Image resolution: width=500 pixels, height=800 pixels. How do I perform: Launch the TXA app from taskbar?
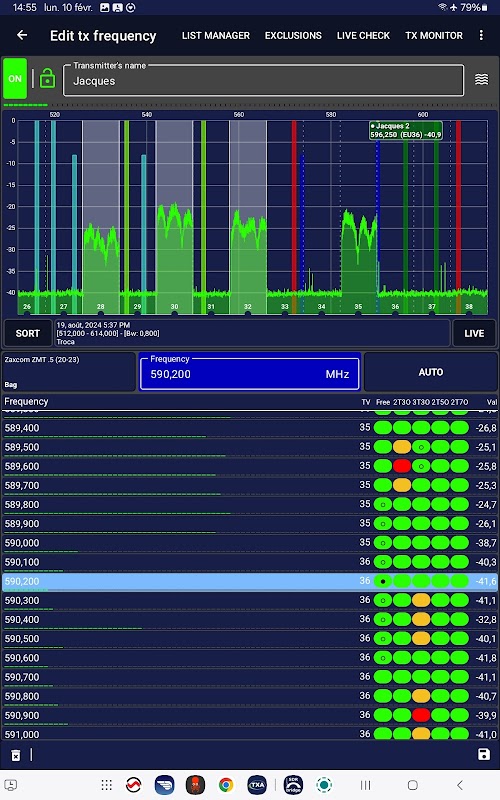257,785
